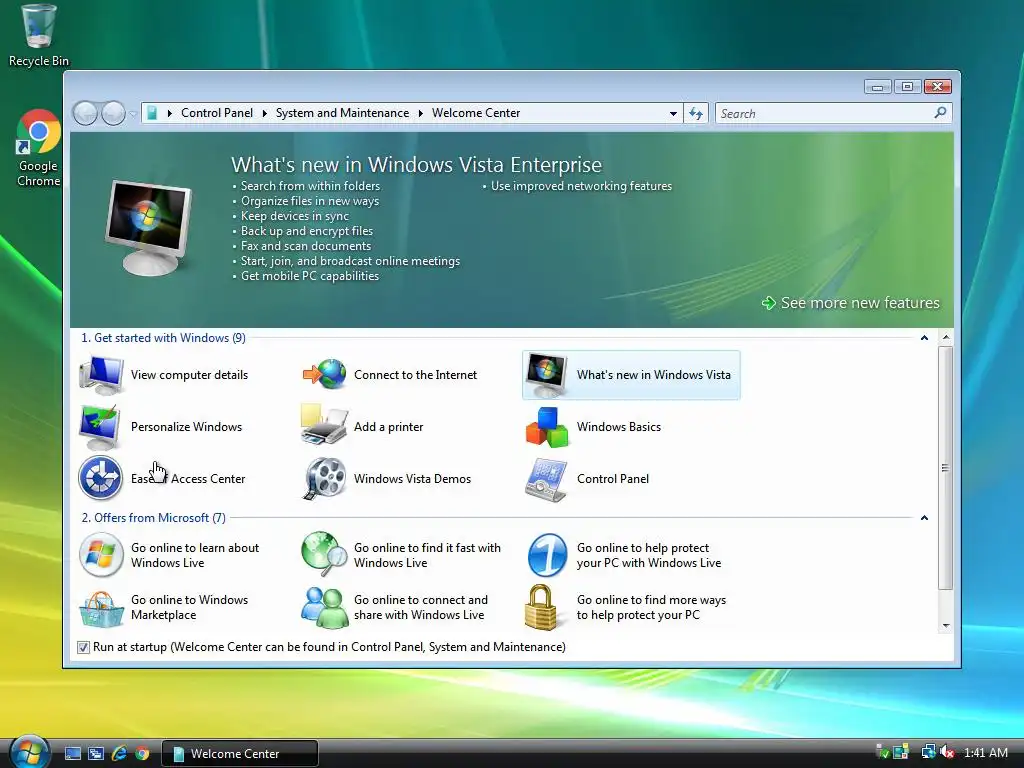1024x768 pixels.
Task: Go to System and Maintenance breadcrumb
Action: pos(342,113)
